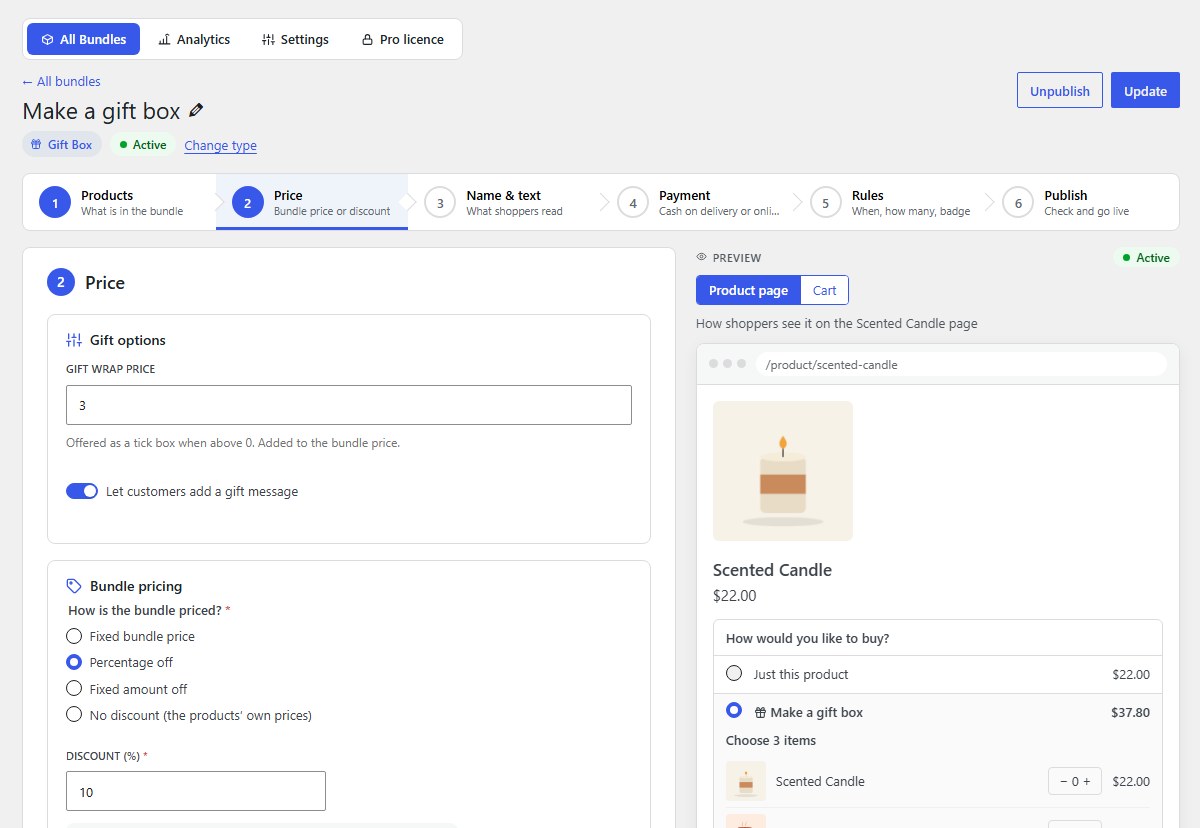Screen dimensions: 1200x828
Task: Jump to step 3 Name & text
Action: pyautogui.click(x=504, y=202)
